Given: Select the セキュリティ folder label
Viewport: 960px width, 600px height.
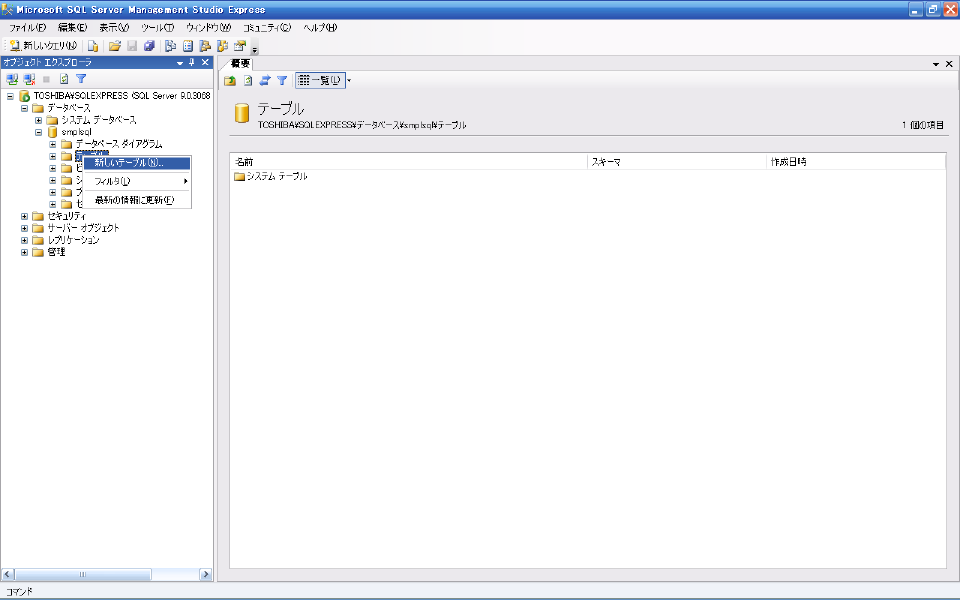Looking at the screenshot, I should click(67, 216).
